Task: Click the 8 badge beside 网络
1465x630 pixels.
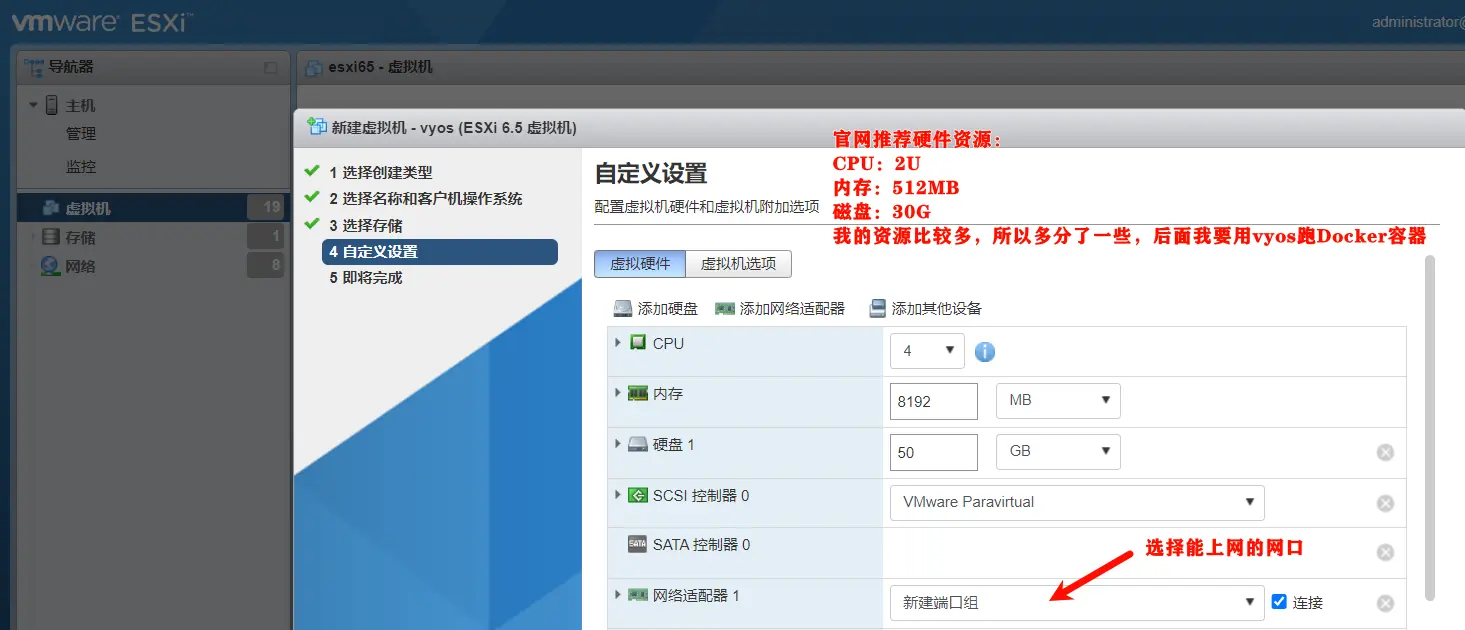Action: click(266, 266)
